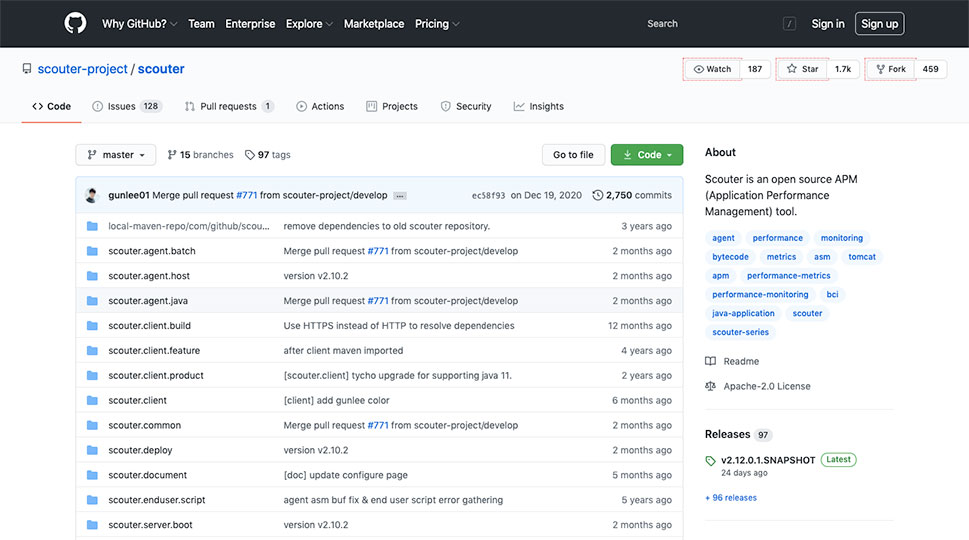Viewport: 969px width, 540px height.
Task: Click the Readme book icon
Action: point(711,361)
